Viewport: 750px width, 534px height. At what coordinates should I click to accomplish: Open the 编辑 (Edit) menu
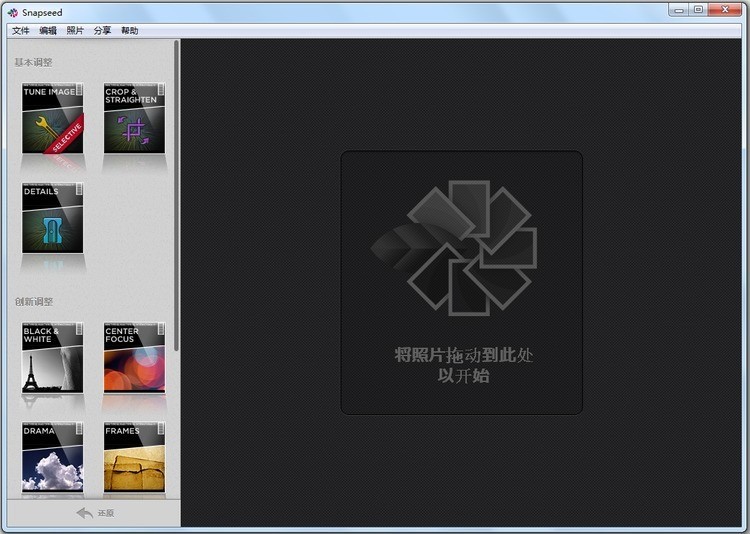(48, 31)
